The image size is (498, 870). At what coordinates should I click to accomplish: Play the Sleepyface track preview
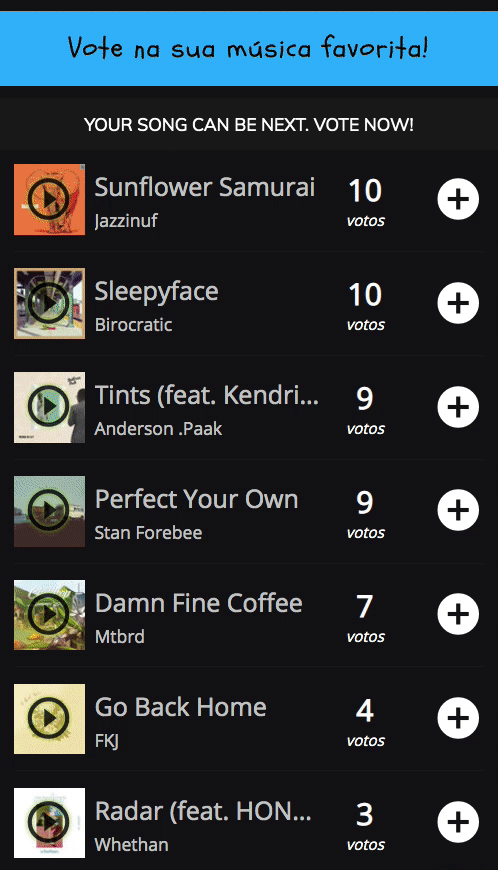tap(49, 303)
